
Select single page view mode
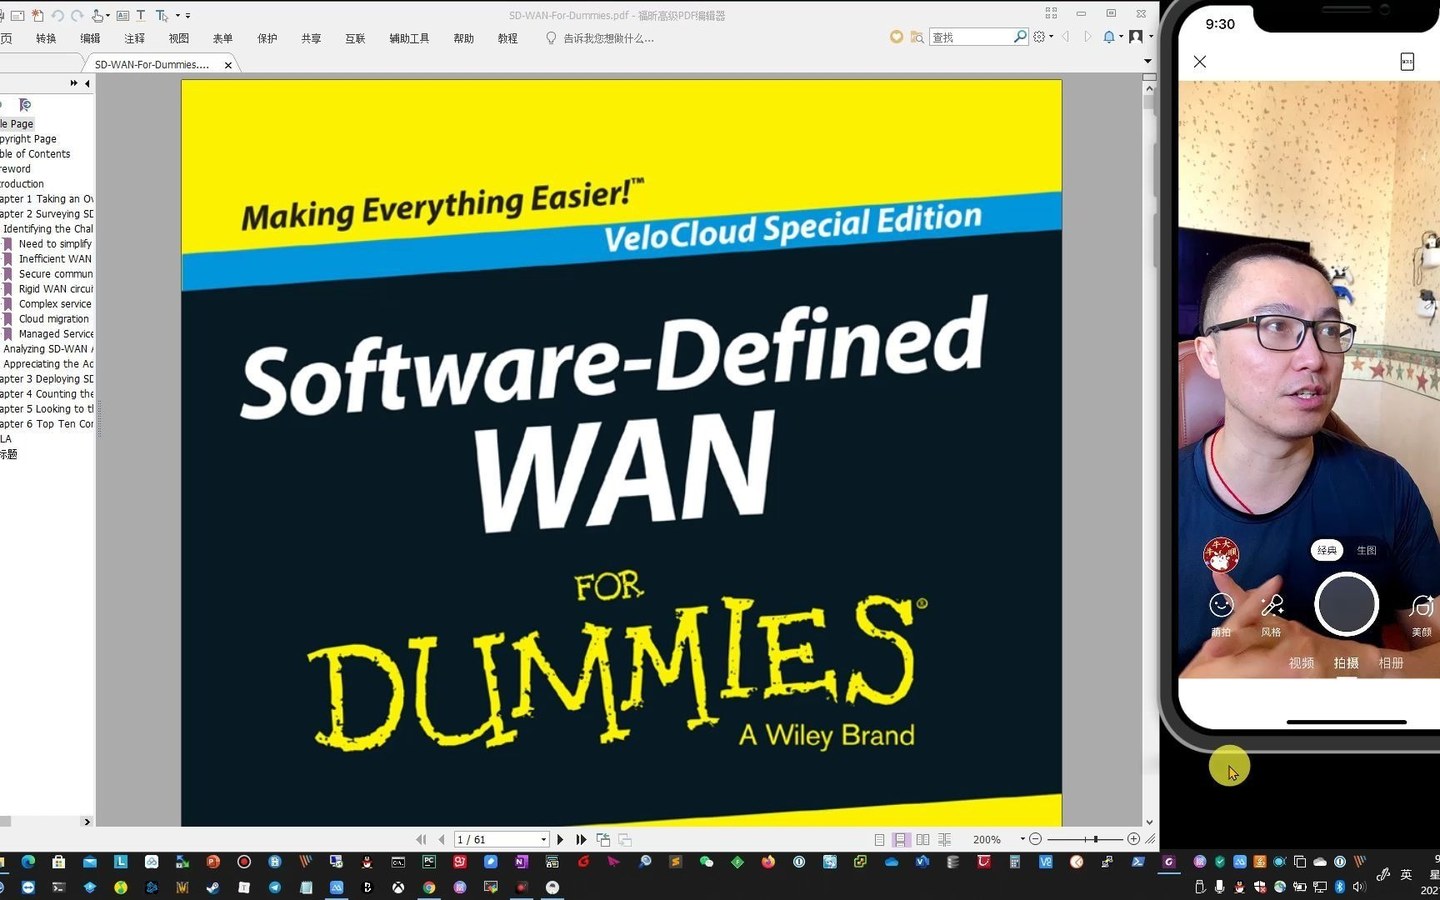pyautogui.click(x=879, y=840)
